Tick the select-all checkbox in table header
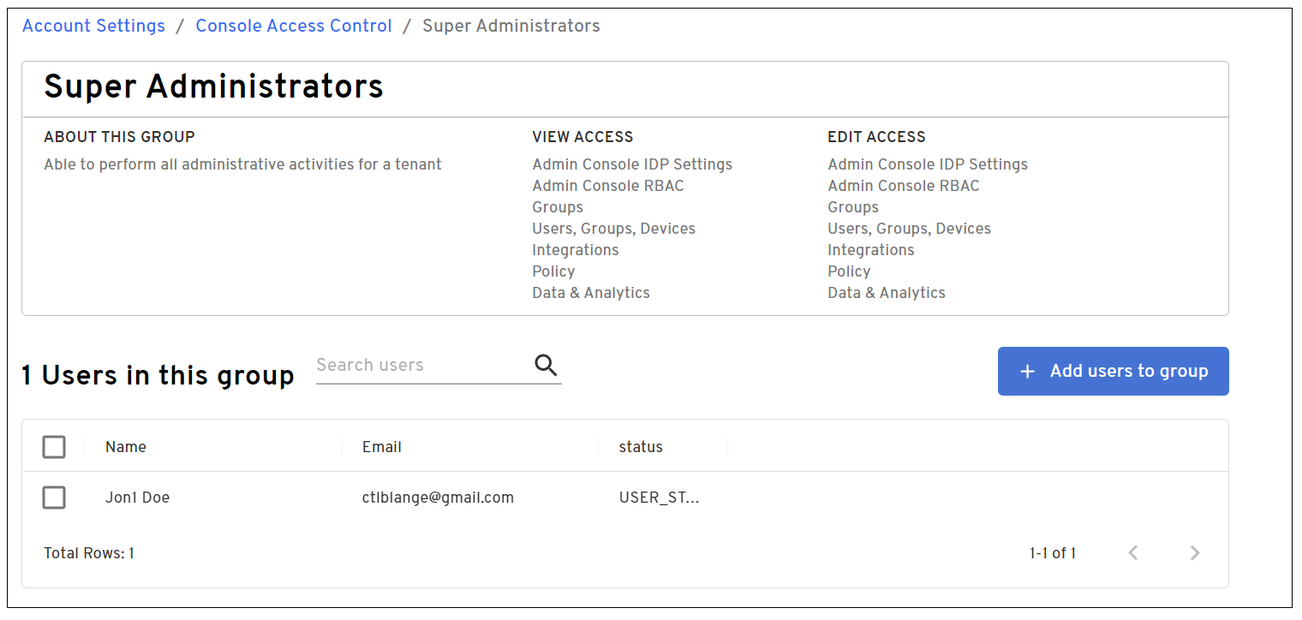The image size is (1302, 620). 54,447
